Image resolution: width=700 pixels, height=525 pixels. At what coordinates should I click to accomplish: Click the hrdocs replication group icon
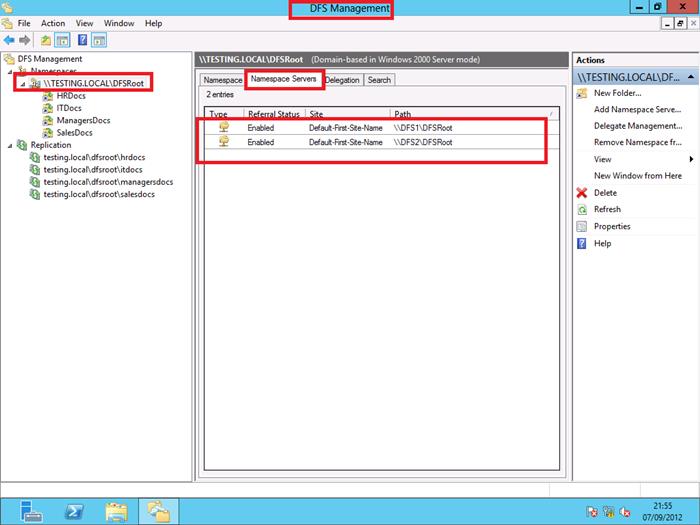pos(35,157)
